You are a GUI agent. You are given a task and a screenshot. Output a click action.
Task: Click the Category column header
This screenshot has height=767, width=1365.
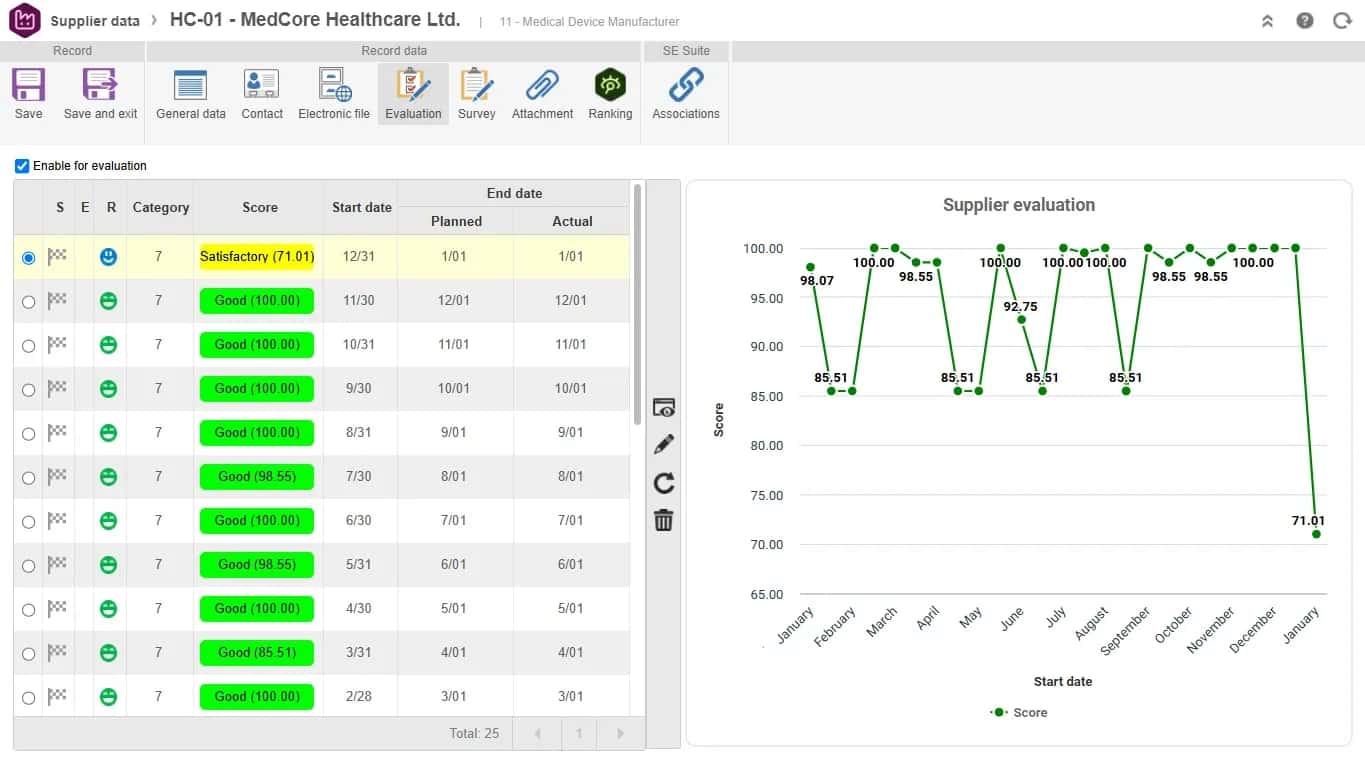pyautogui.click(x=160, y=207)
